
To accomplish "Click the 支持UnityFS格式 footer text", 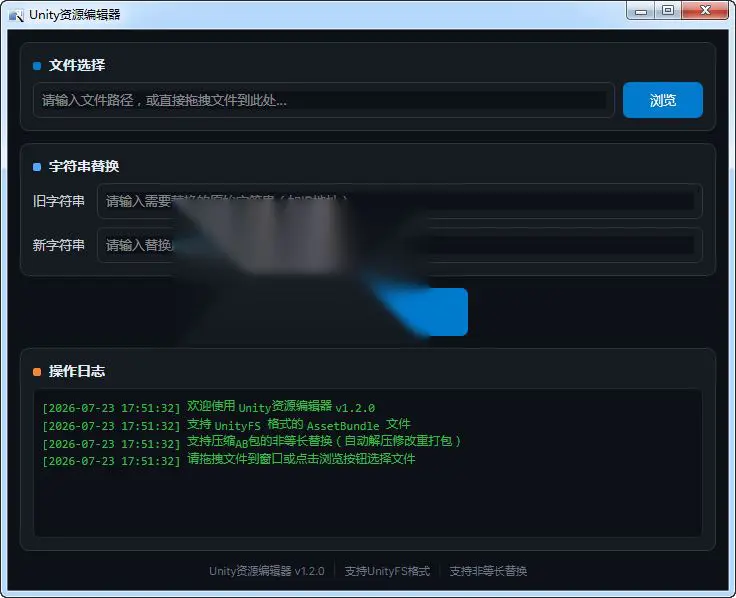I will click(x=387, y=571).
